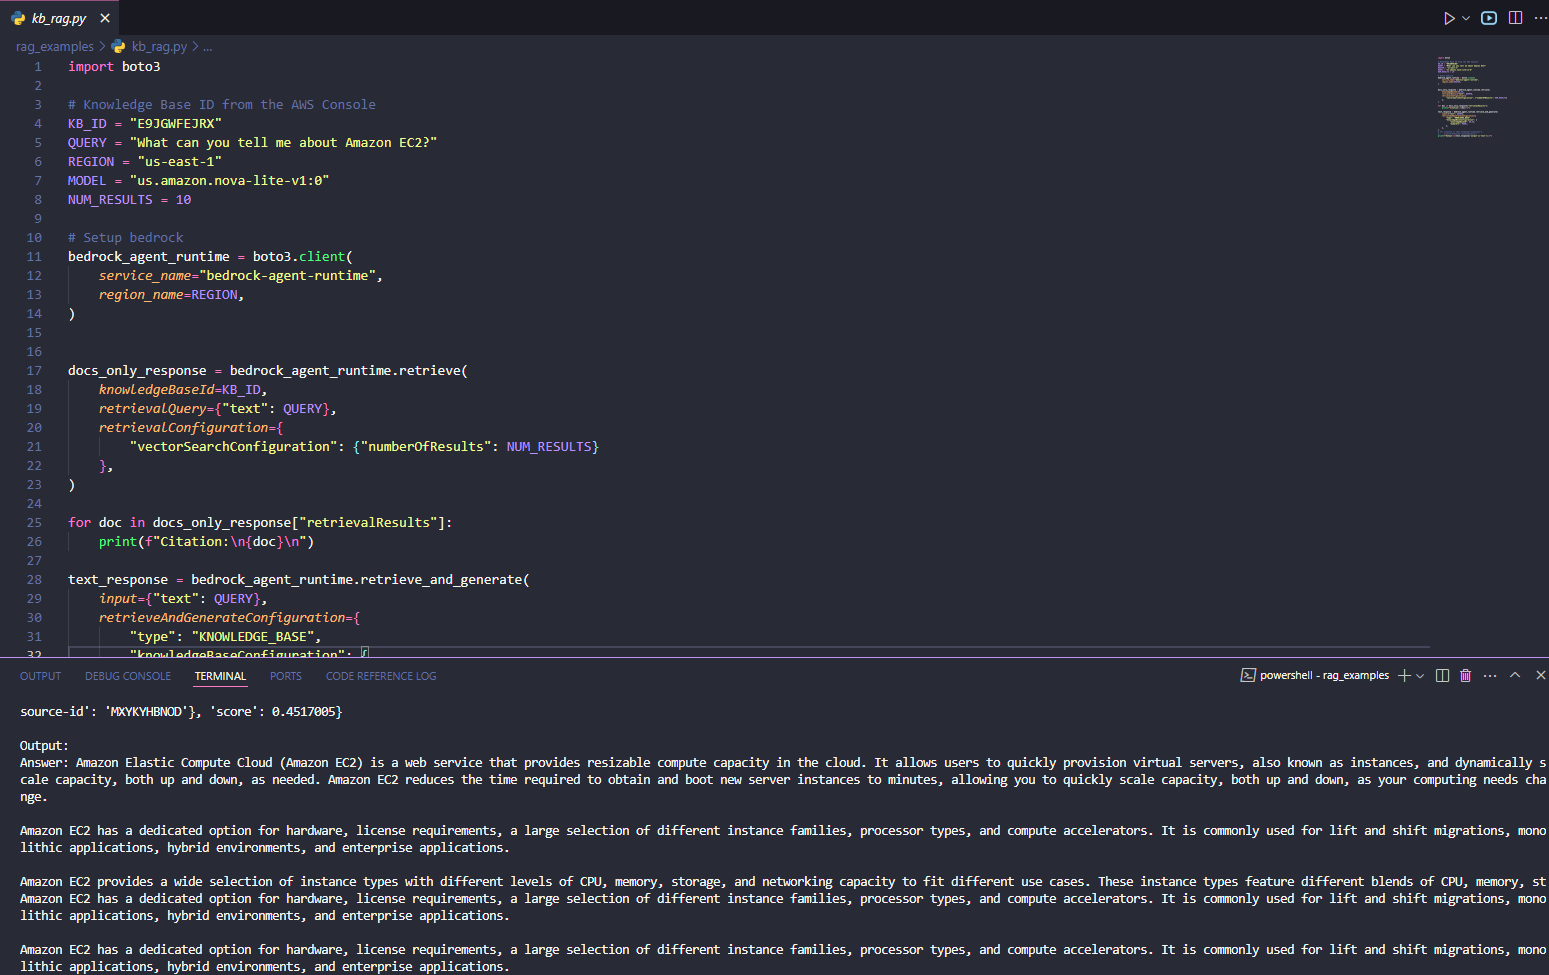This screenshot has width=1549, height=975.
Task: Select the kb_rag.py editor tab
Action: coord(59,18)
